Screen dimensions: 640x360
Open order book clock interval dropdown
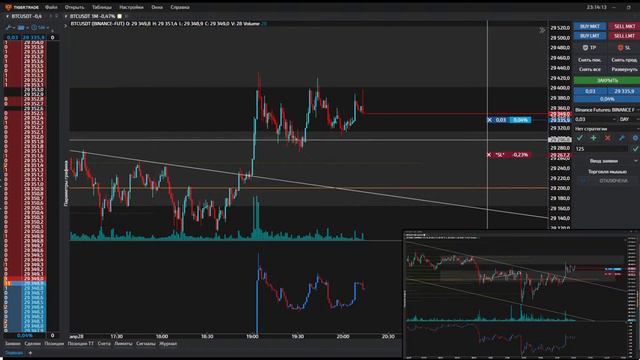pyautogui.click(x=40, y=27)
